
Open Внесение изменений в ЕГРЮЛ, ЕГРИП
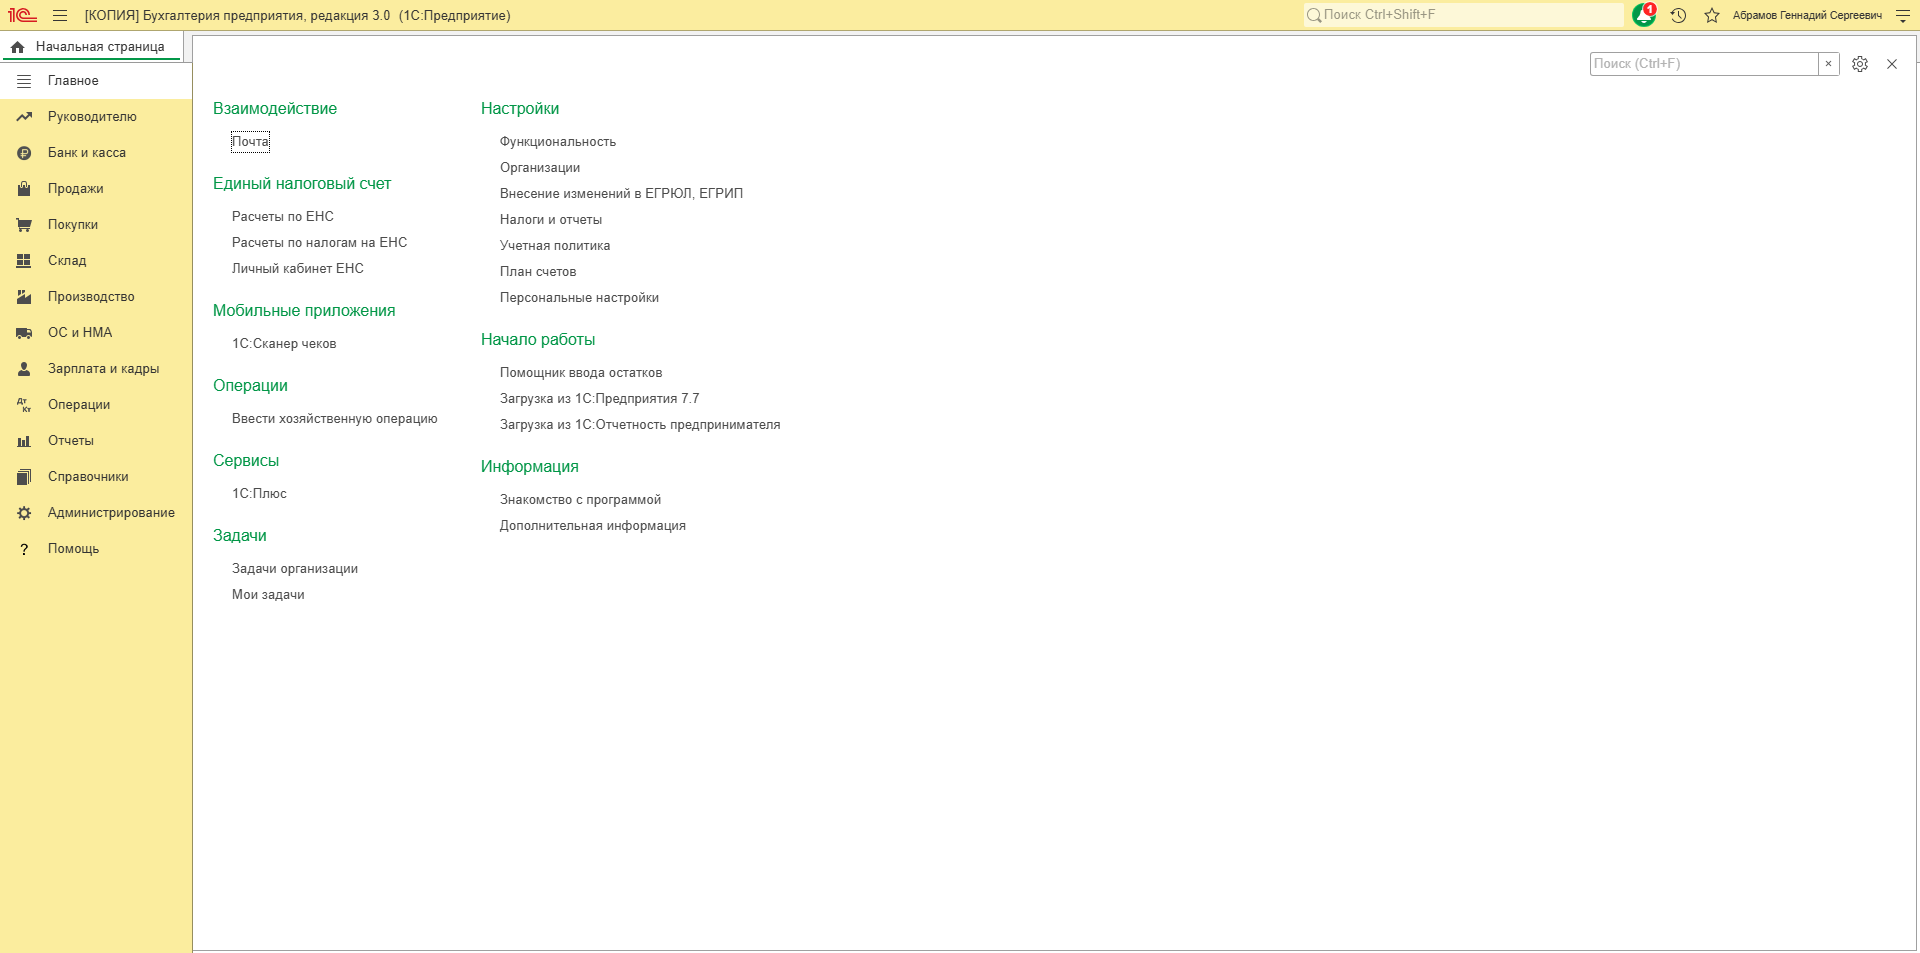click(x=621, y=194)
